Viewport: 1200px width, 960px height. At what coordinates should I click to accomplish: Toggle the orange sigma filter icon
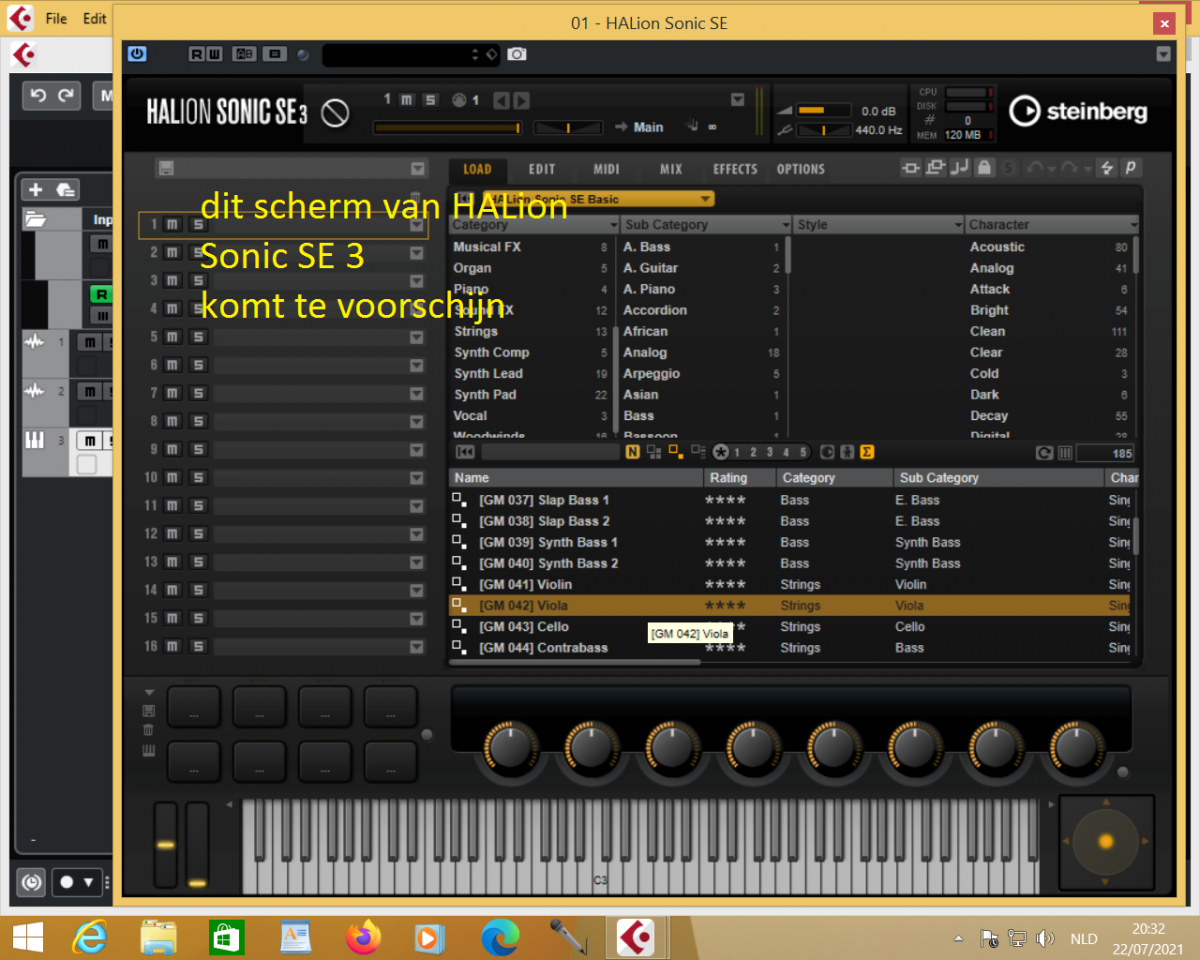click(867, 453)
